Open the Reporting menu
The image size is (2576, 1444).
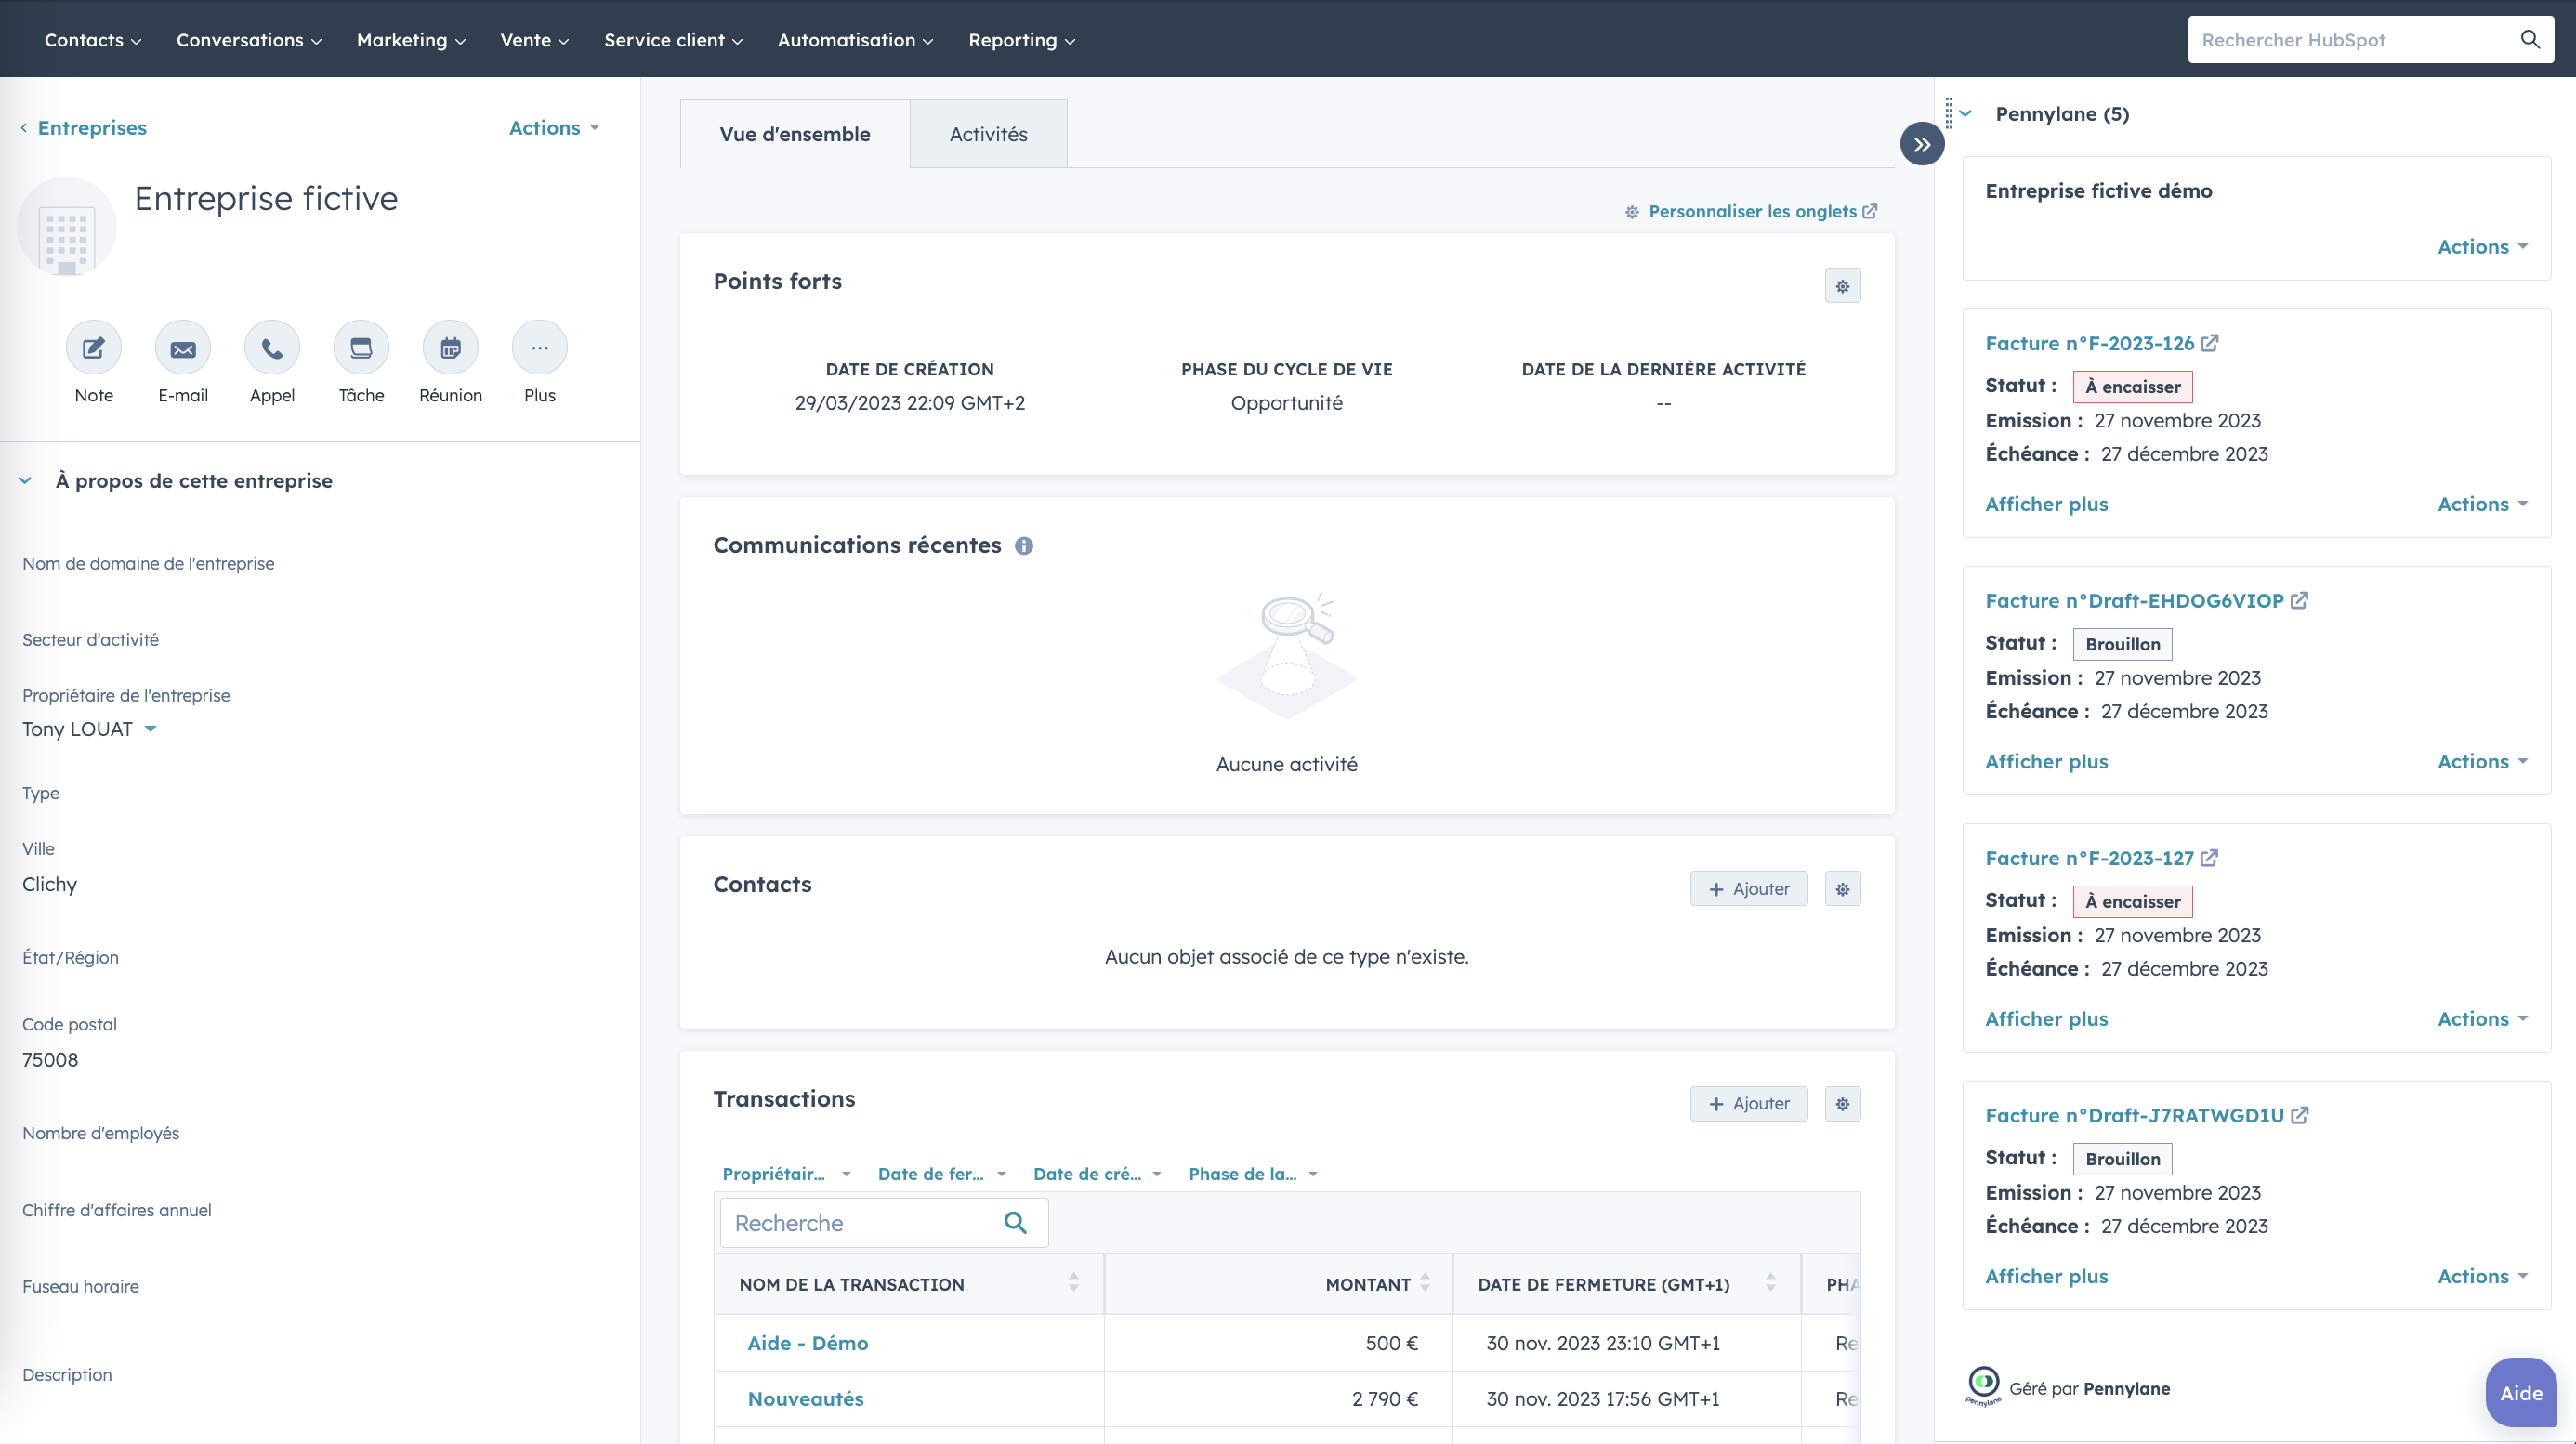click(1021, 40)
